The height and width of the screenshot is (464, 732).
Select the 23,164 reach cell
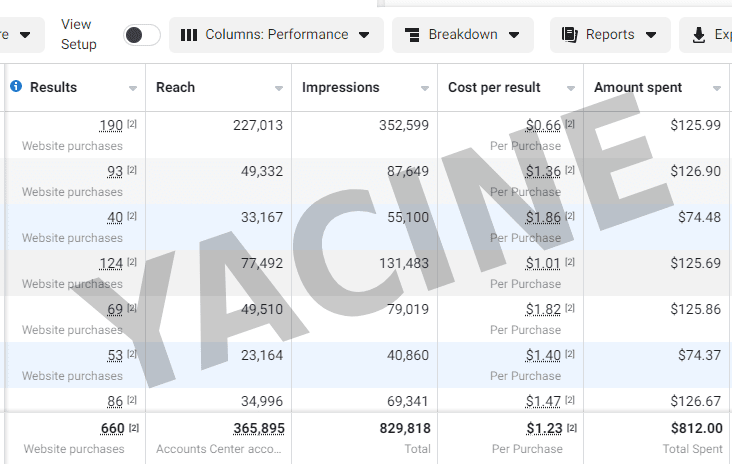pos(262,355)
